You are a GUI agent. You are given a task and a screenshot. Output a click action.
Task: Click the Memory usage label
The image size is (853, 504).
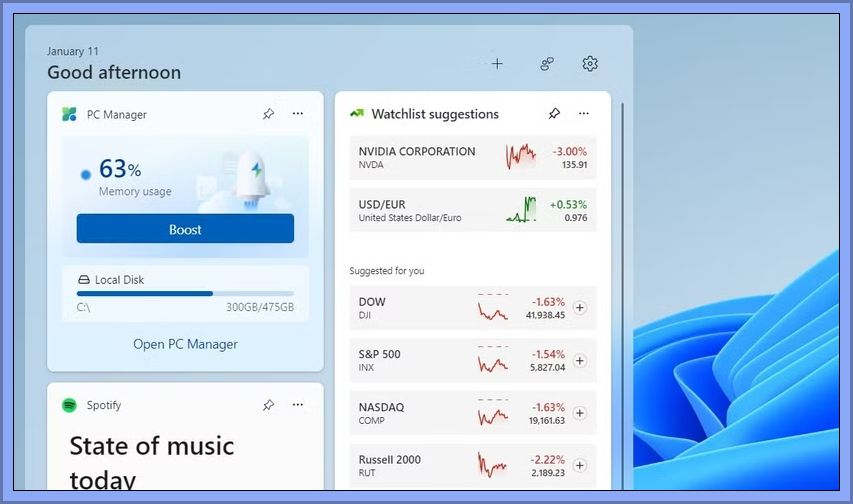pyautogui.click(x=135, y=192)
